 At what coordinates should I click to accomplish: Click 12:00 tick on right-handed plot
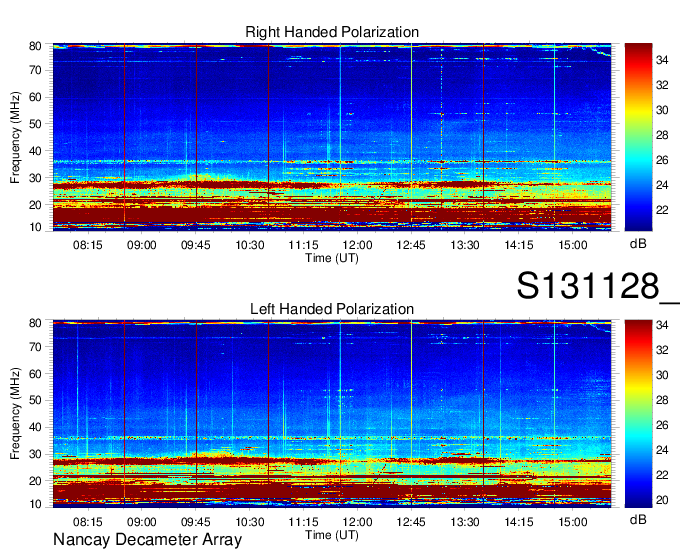click(x=357, y=245)
